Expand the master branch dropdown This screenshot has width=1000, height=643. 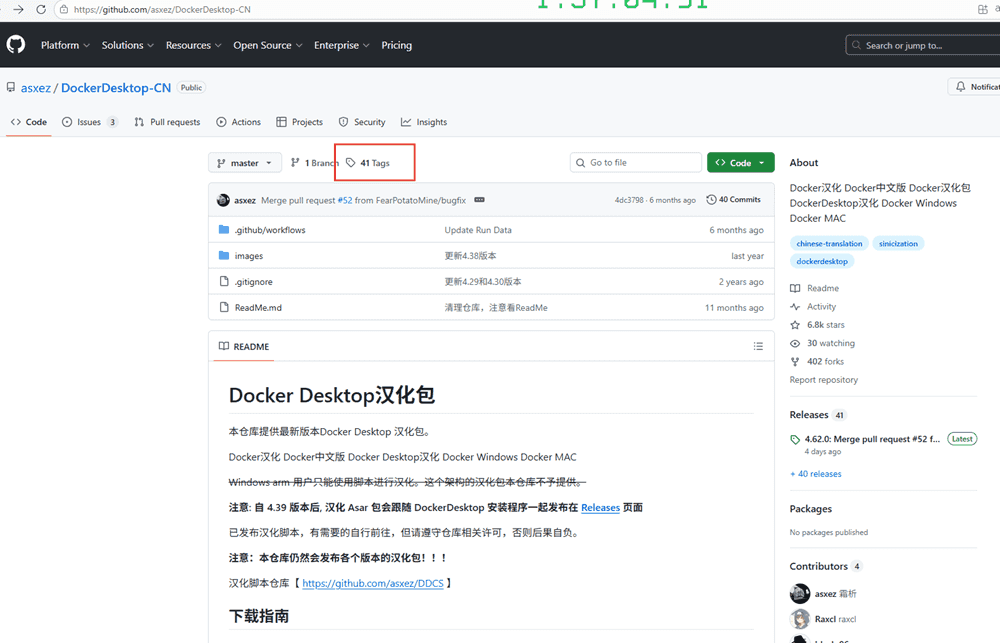tap(244, 163)
